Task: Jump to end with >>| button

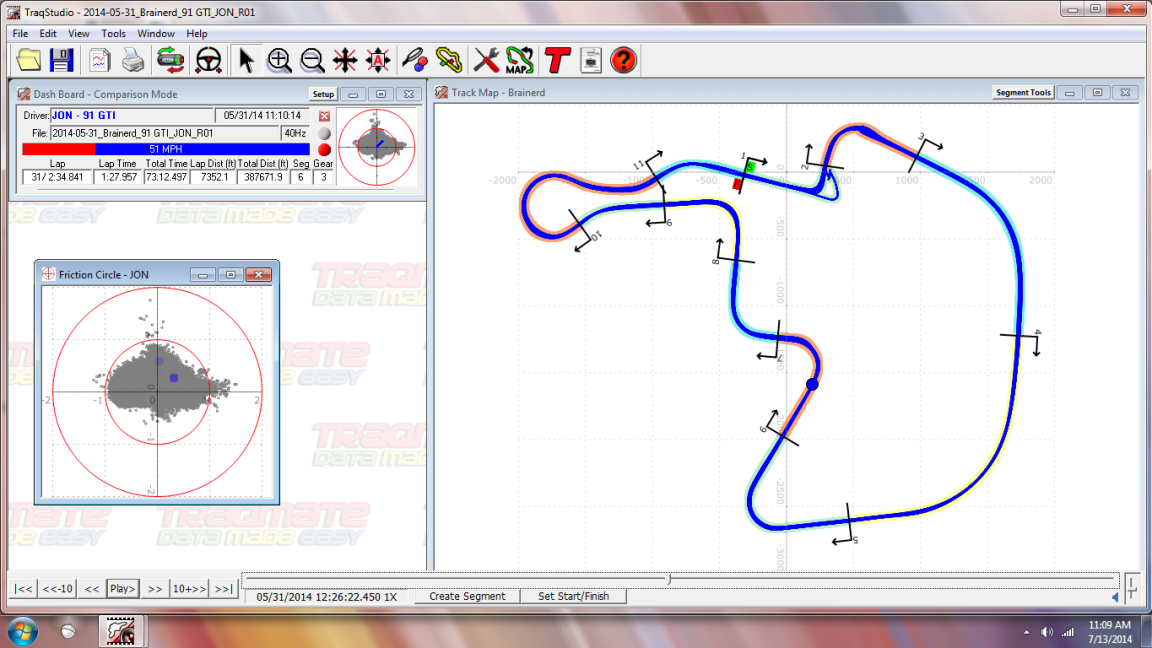Action: (x=223, y=588)
